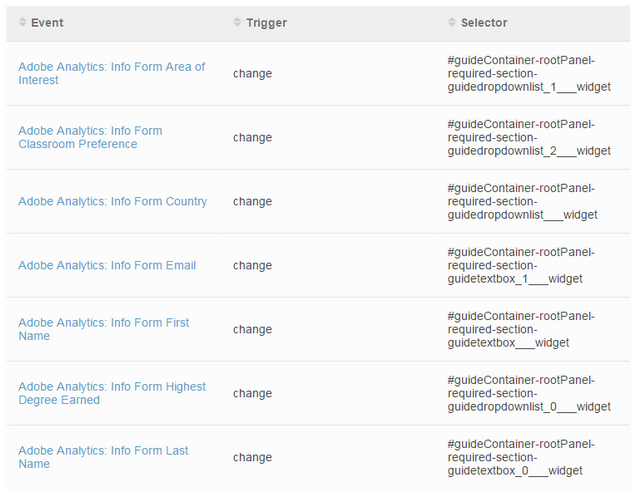The image size is (639, 493).
Task: Sort table by Selector column icon
Action: coord(452,22)
